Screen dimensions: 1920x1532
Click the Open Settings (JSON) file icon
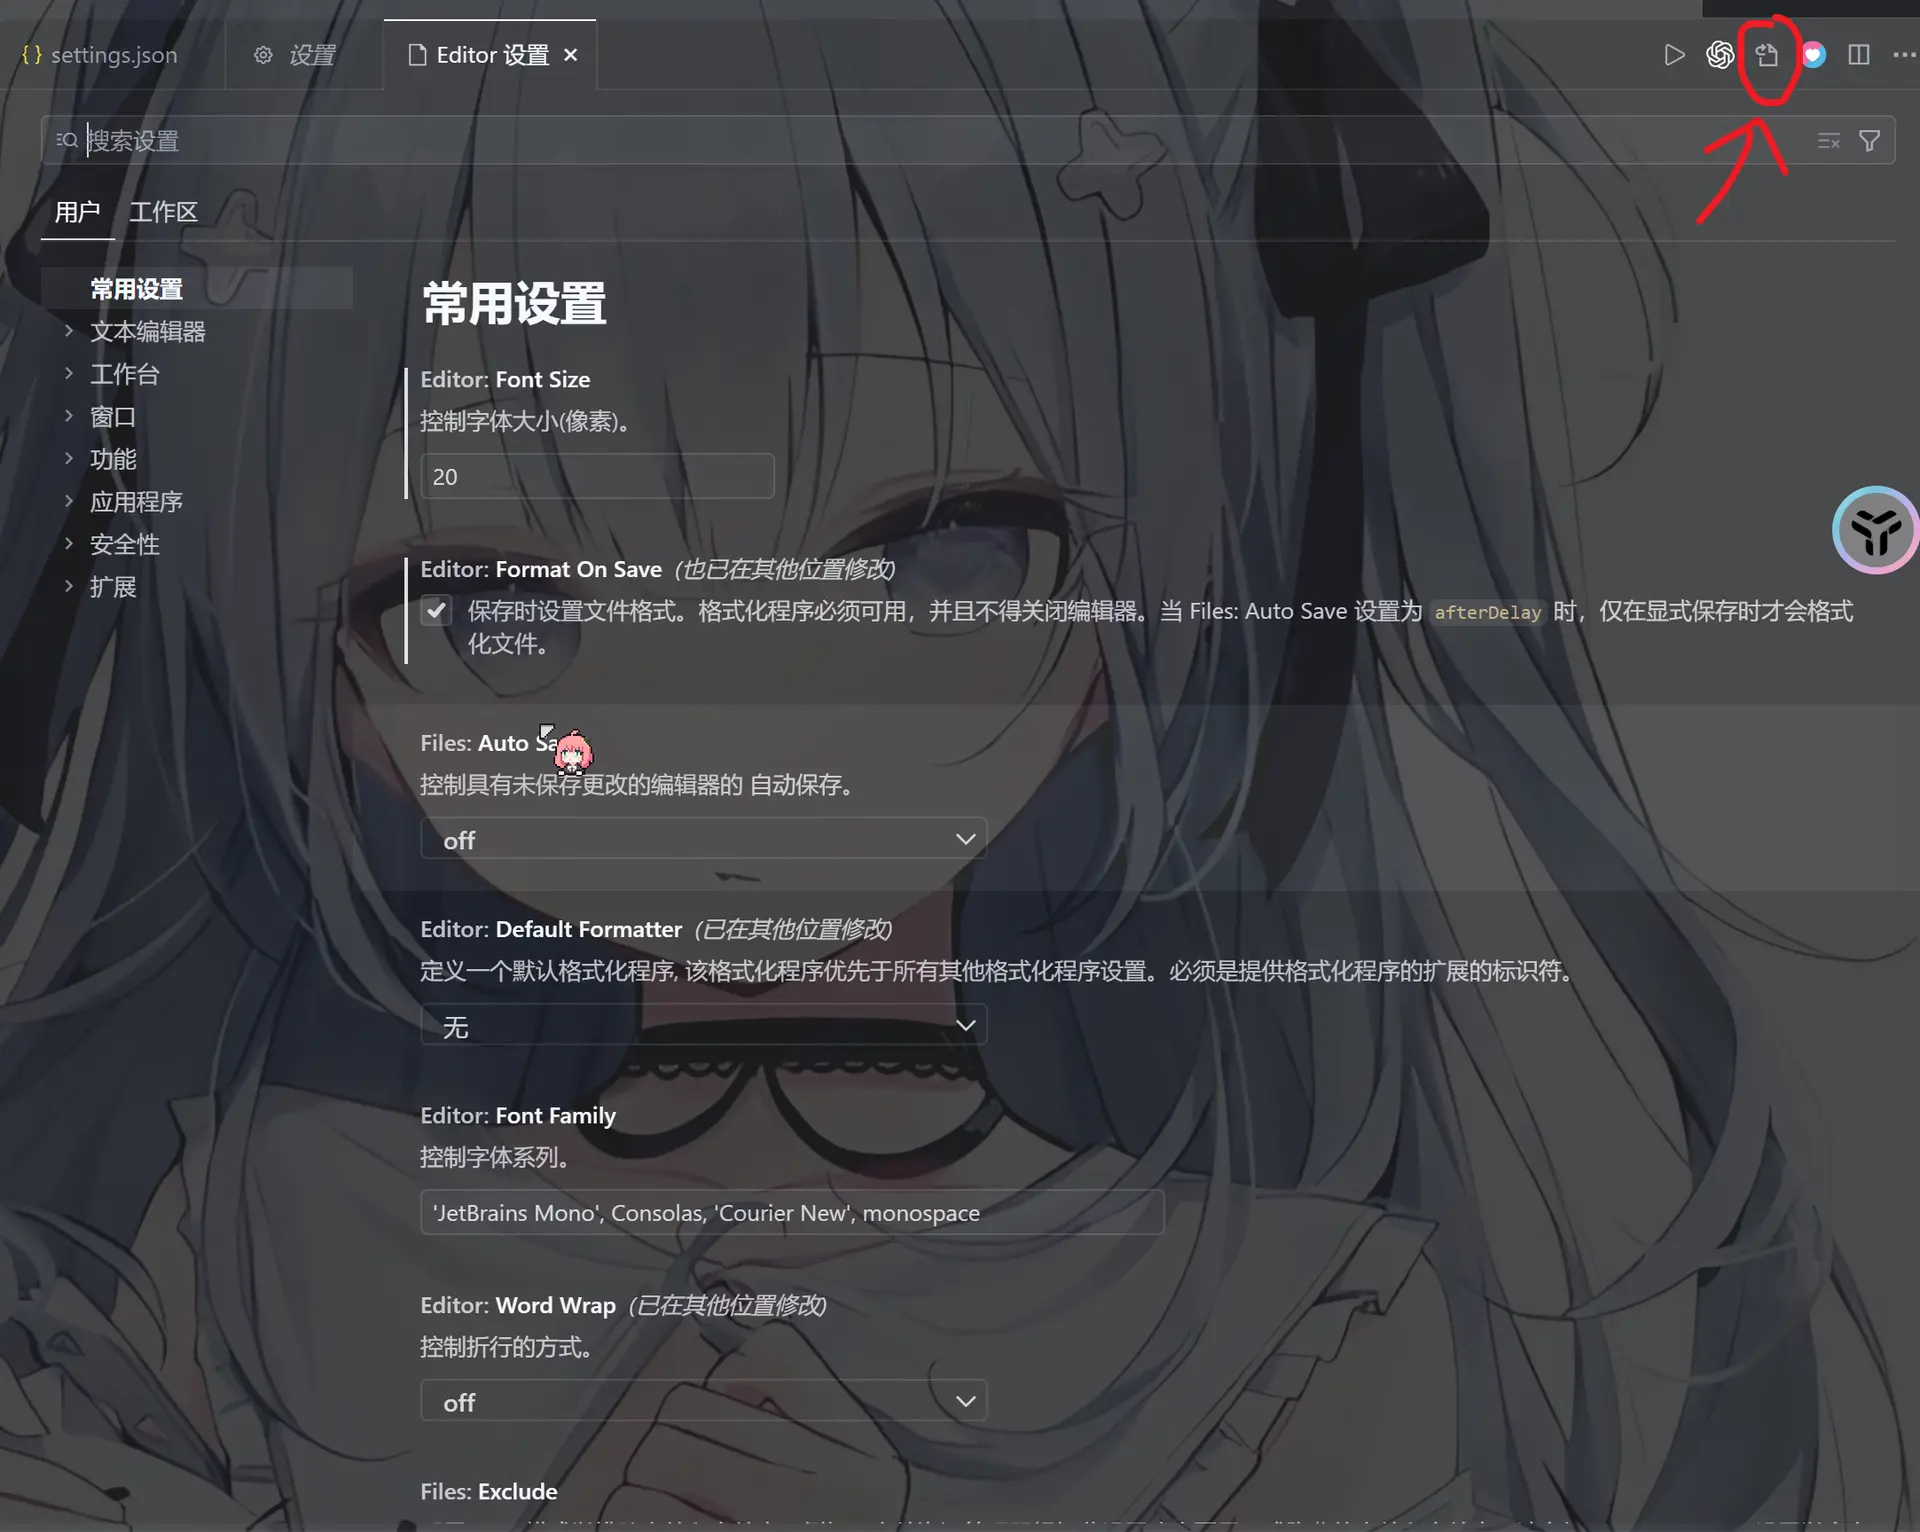point(1767,55)
